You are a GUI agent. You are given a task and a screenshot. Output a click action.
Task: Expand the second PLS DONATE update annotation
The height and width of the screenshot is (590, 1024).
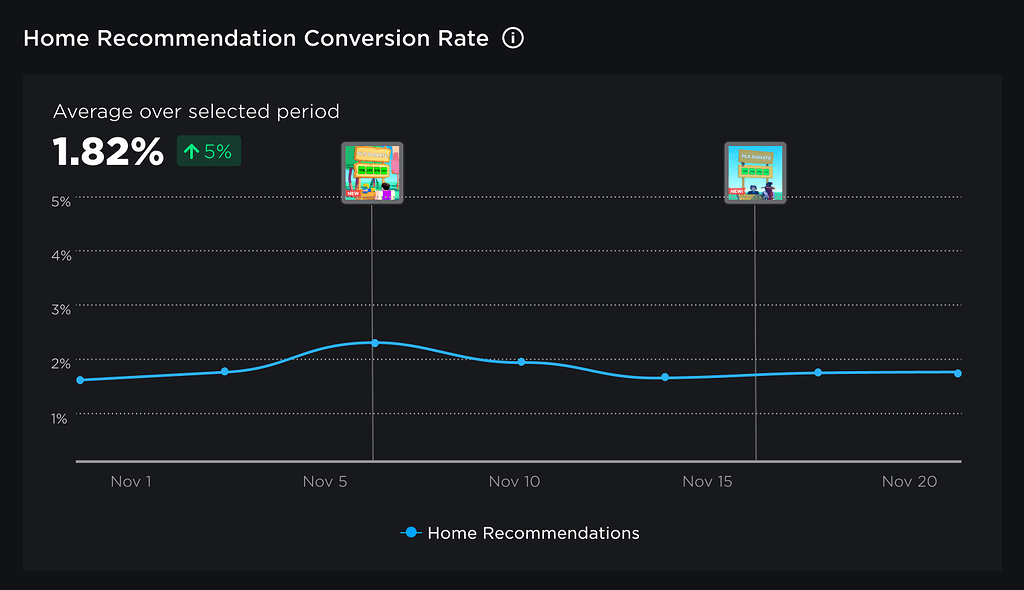coord(755,172)
